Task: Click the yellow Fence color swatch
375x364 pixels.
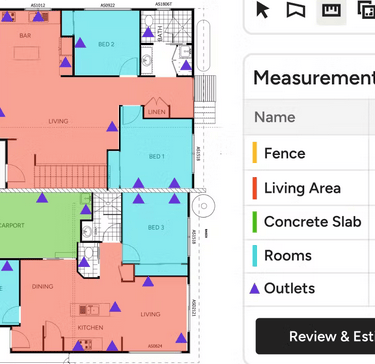Action: pyautogui.click(x=255, y=153)
